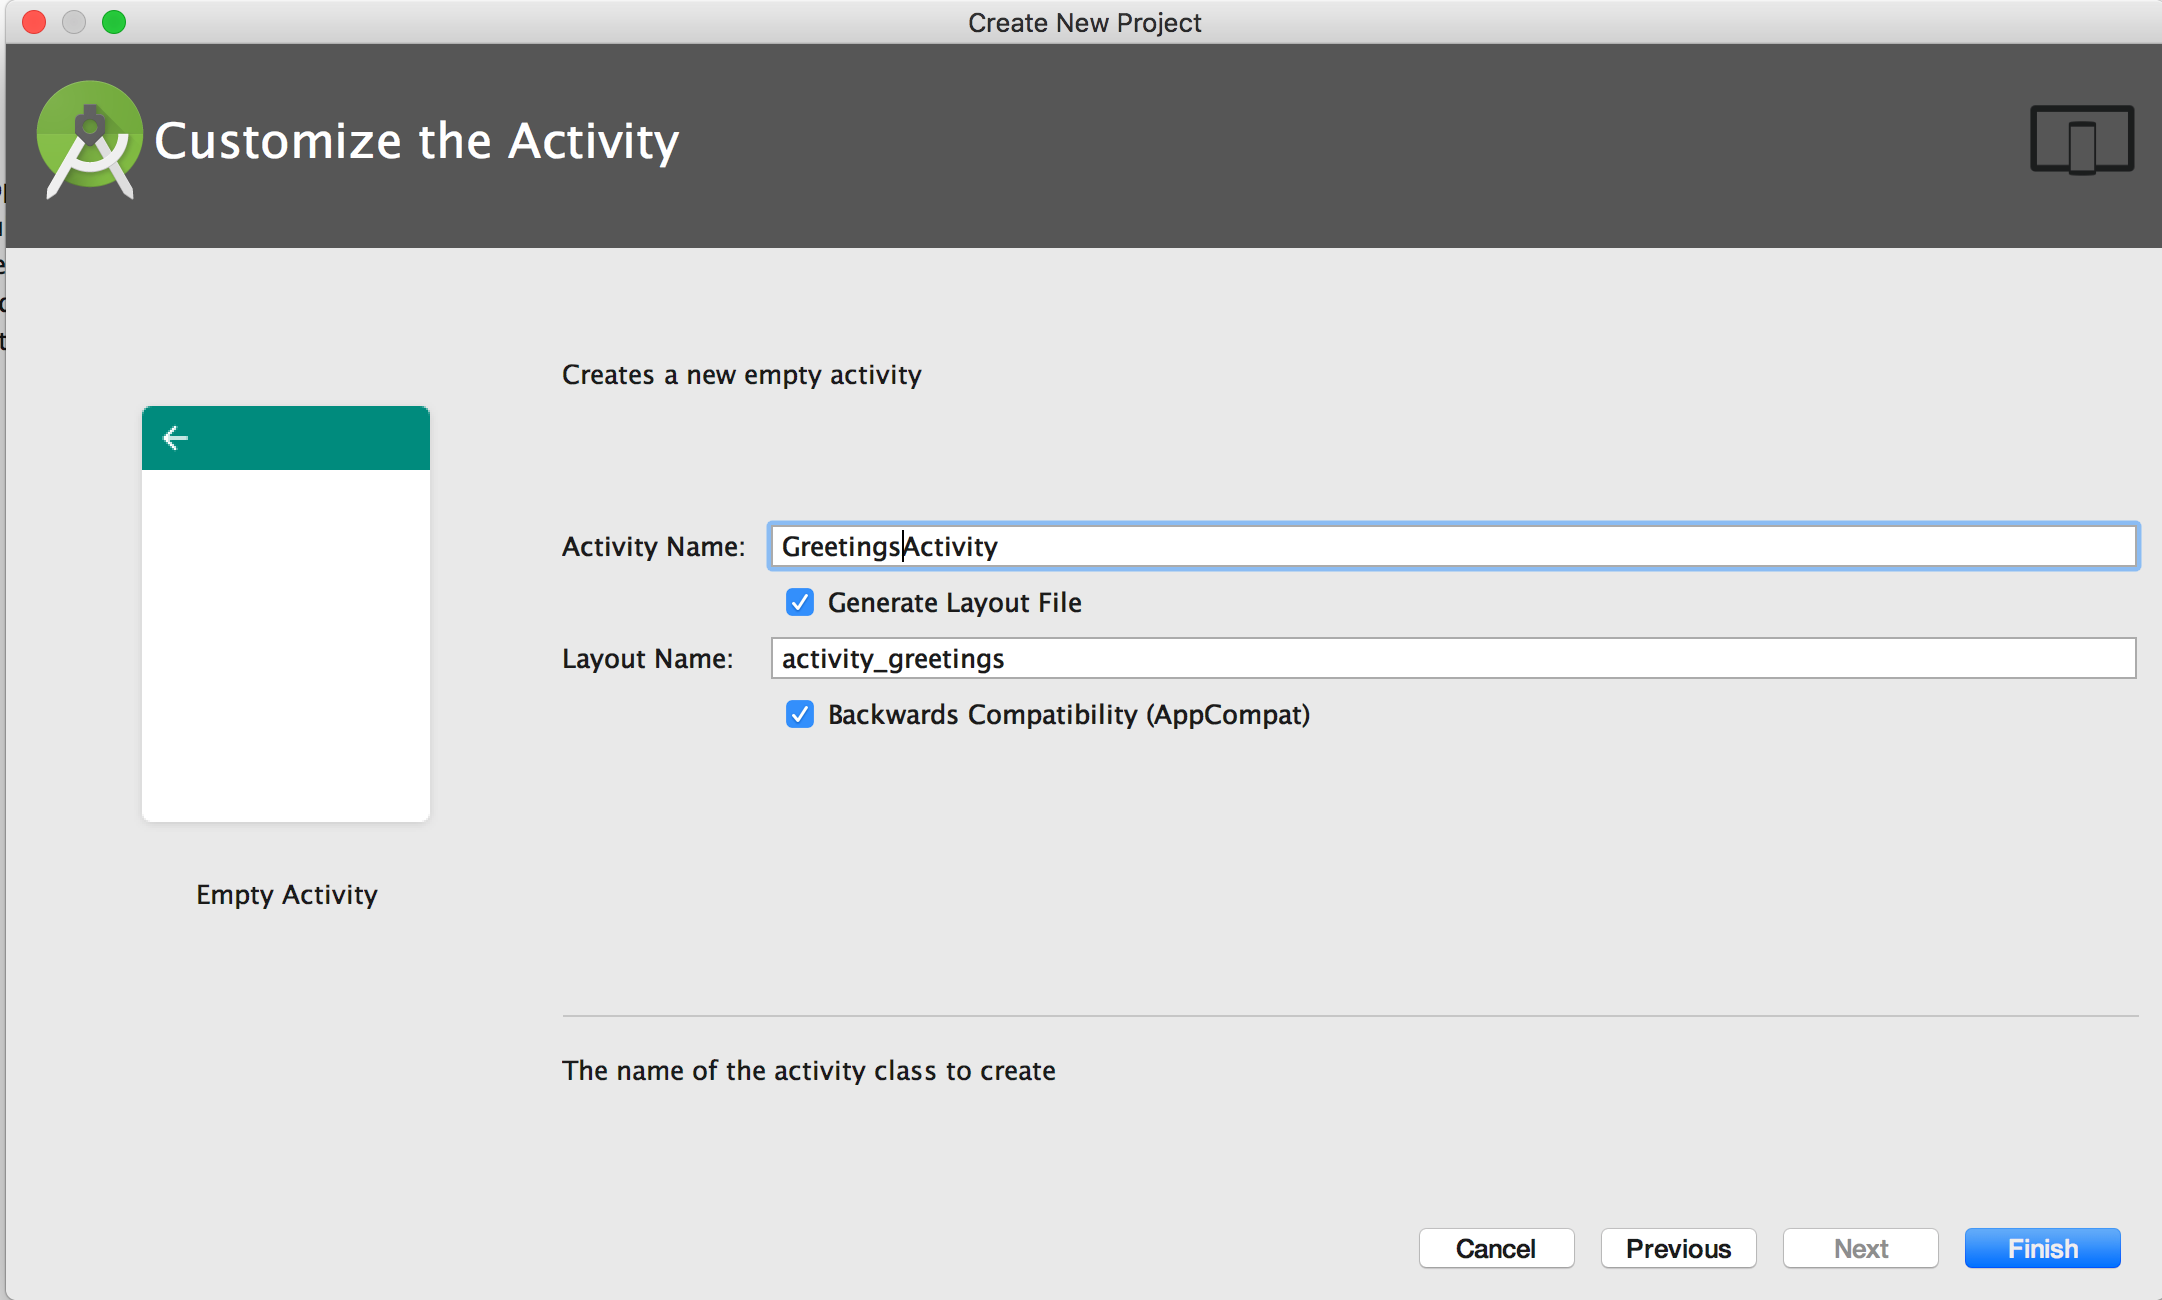The image size is (2162, 1300).
Task: Toggle the Generate Layout File checkbox
Action: 795,601
